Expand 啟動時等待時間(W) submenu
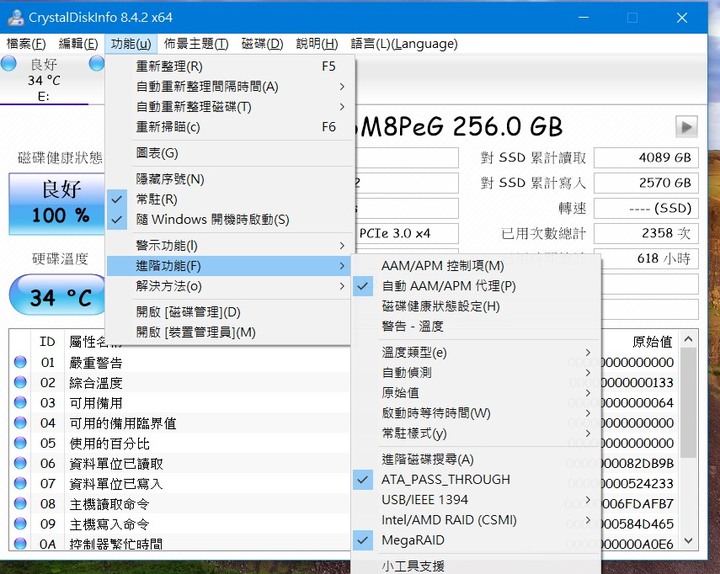 point(476,413)
